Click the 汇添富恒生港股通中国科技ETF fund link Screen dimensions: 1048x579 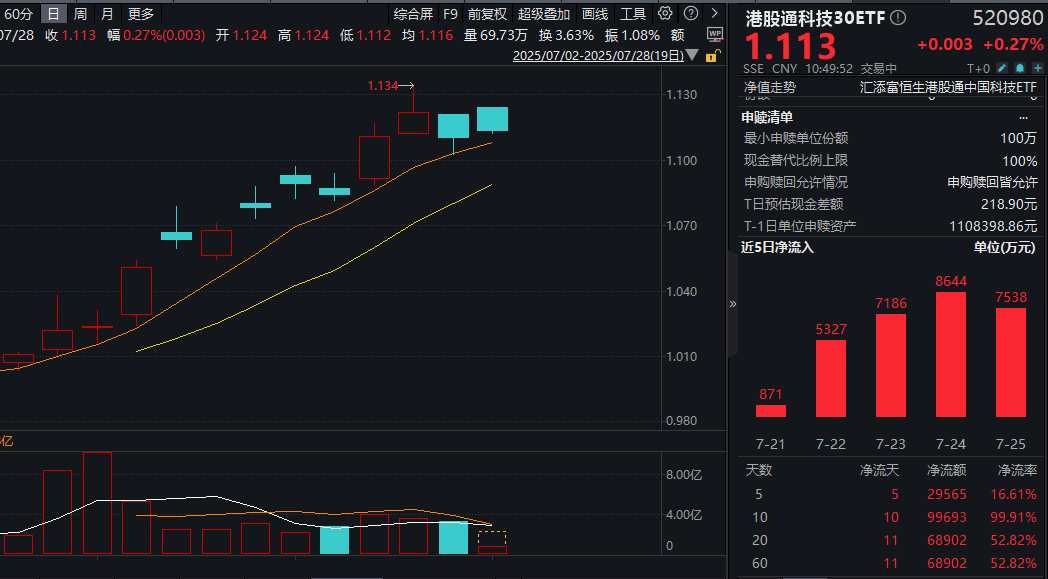pyautogui.click(x=950, y=88)
